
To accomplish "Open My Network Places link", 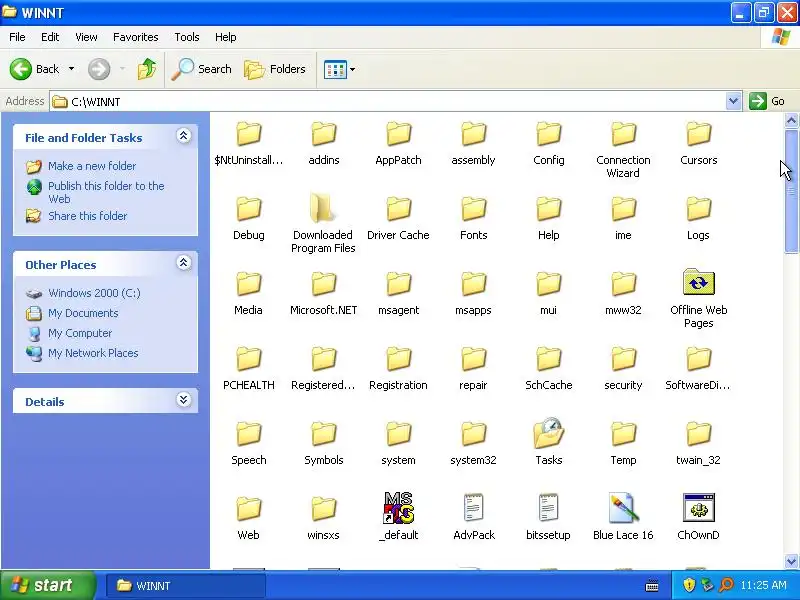I will 93,353.
